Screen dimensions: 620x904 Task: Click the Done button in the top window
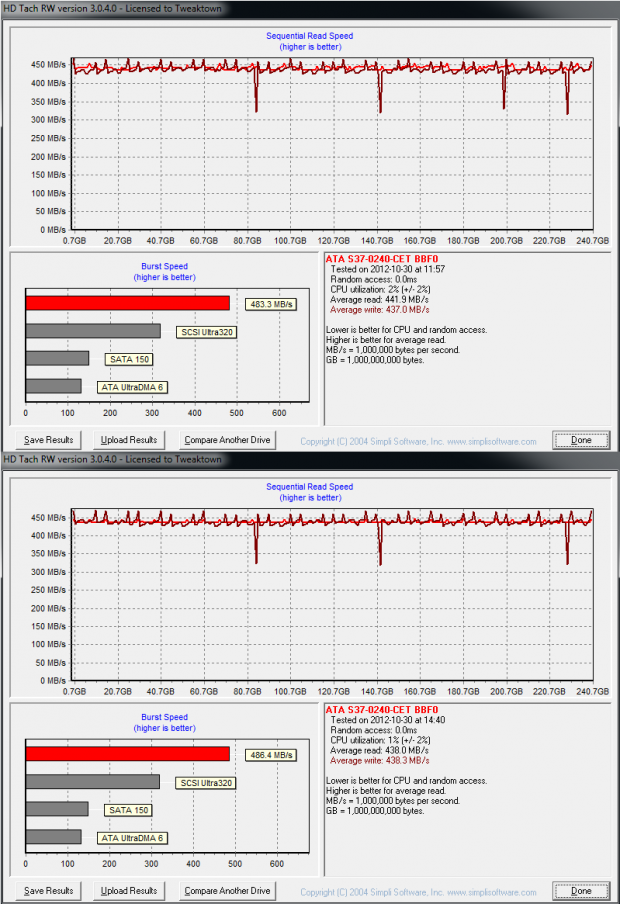(581, 440)
